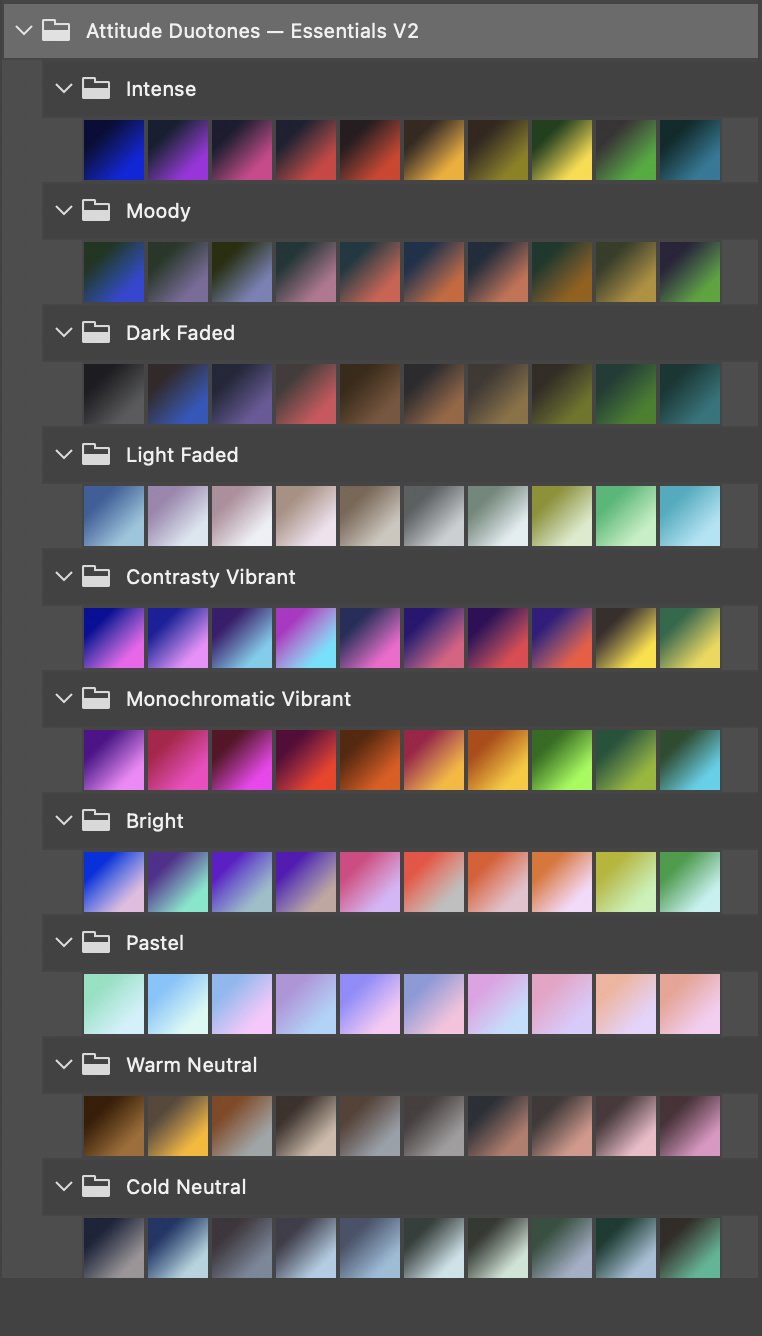Click the Light Faded folder icon
Image resolution: width=762 pixels, height=1336 pixels.
(x=95, y=454)
